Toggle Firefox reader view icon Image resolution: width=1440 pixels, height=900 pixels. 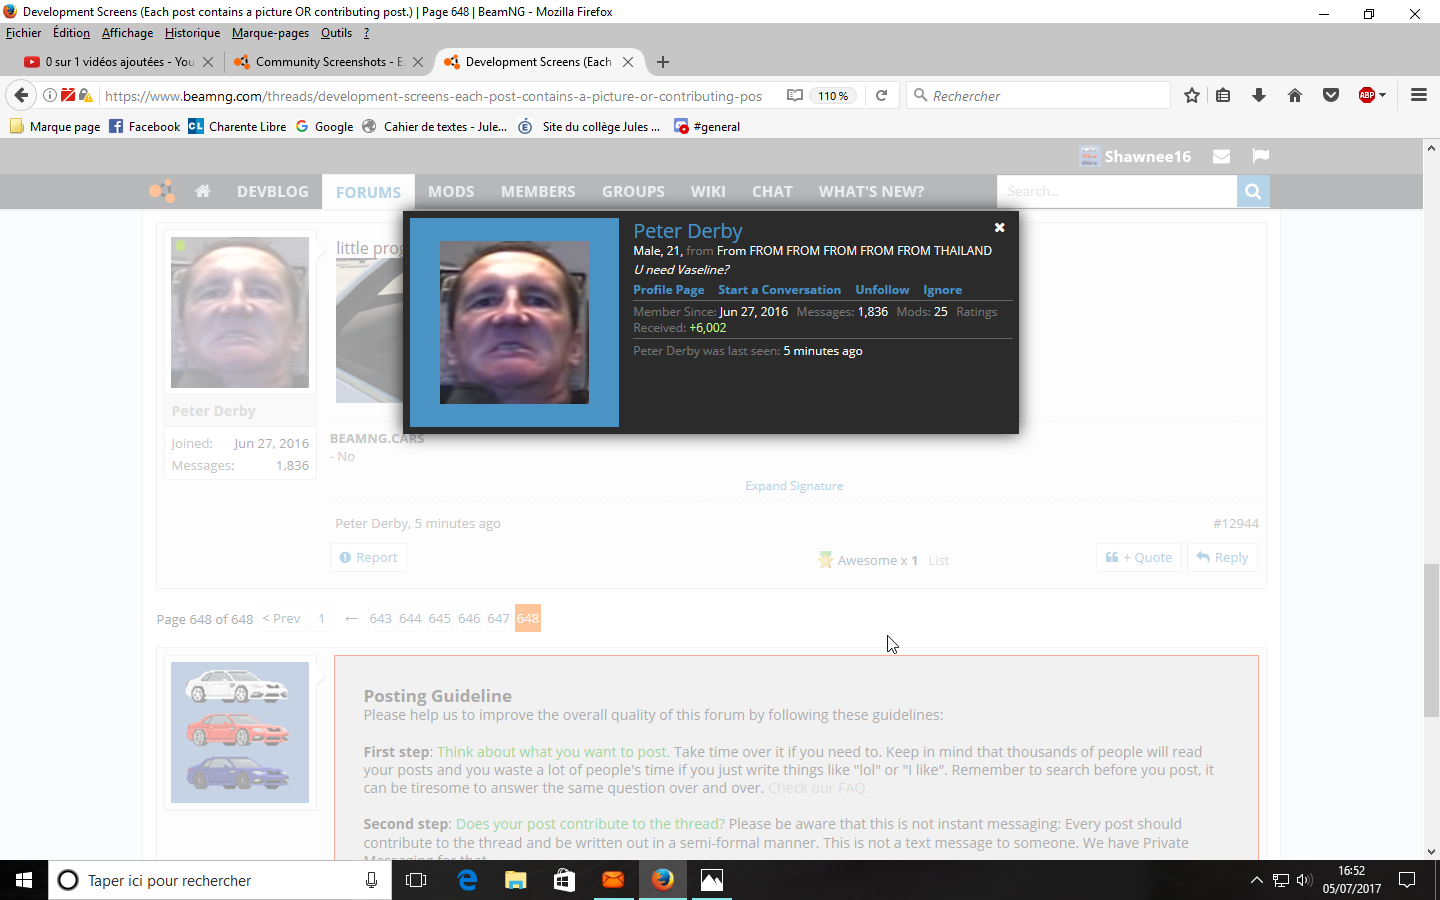[x=795, y=96]
